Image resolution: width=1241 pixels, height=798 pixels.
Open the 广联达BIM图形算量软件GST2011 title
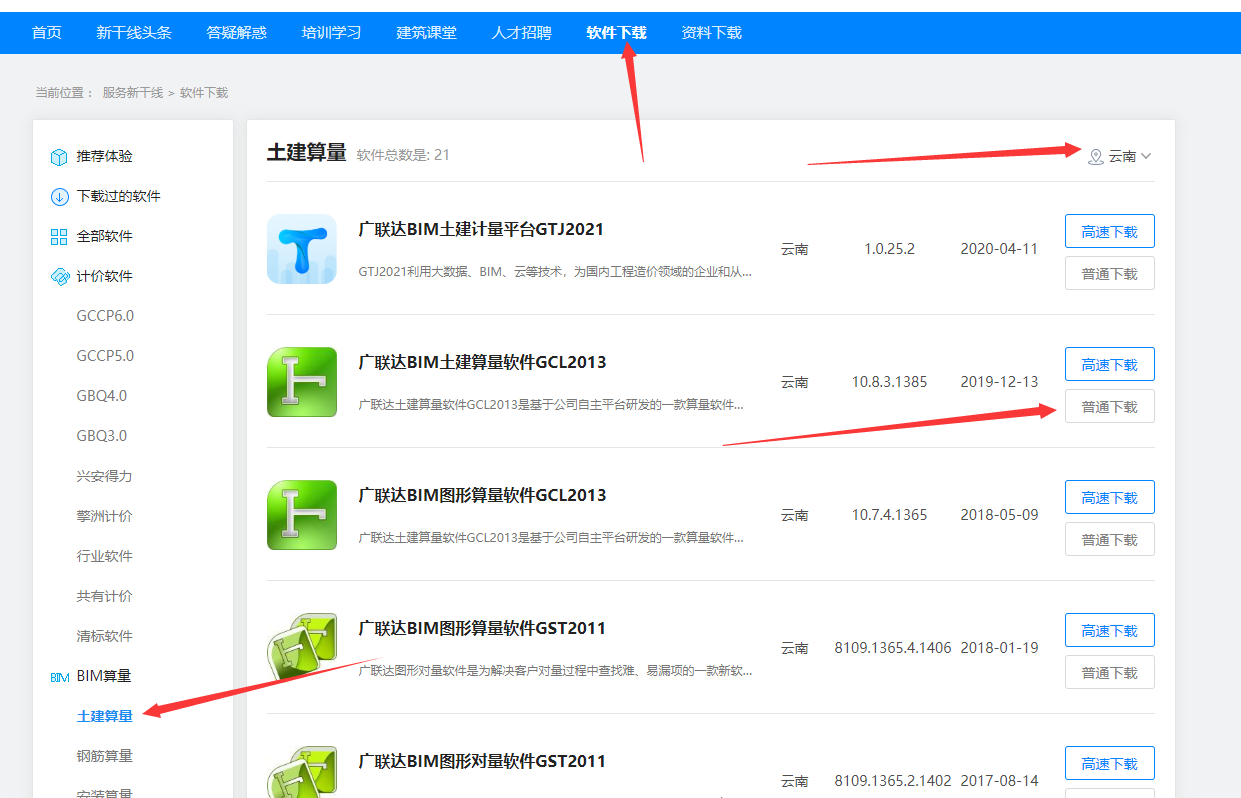(x=482, y=628)
